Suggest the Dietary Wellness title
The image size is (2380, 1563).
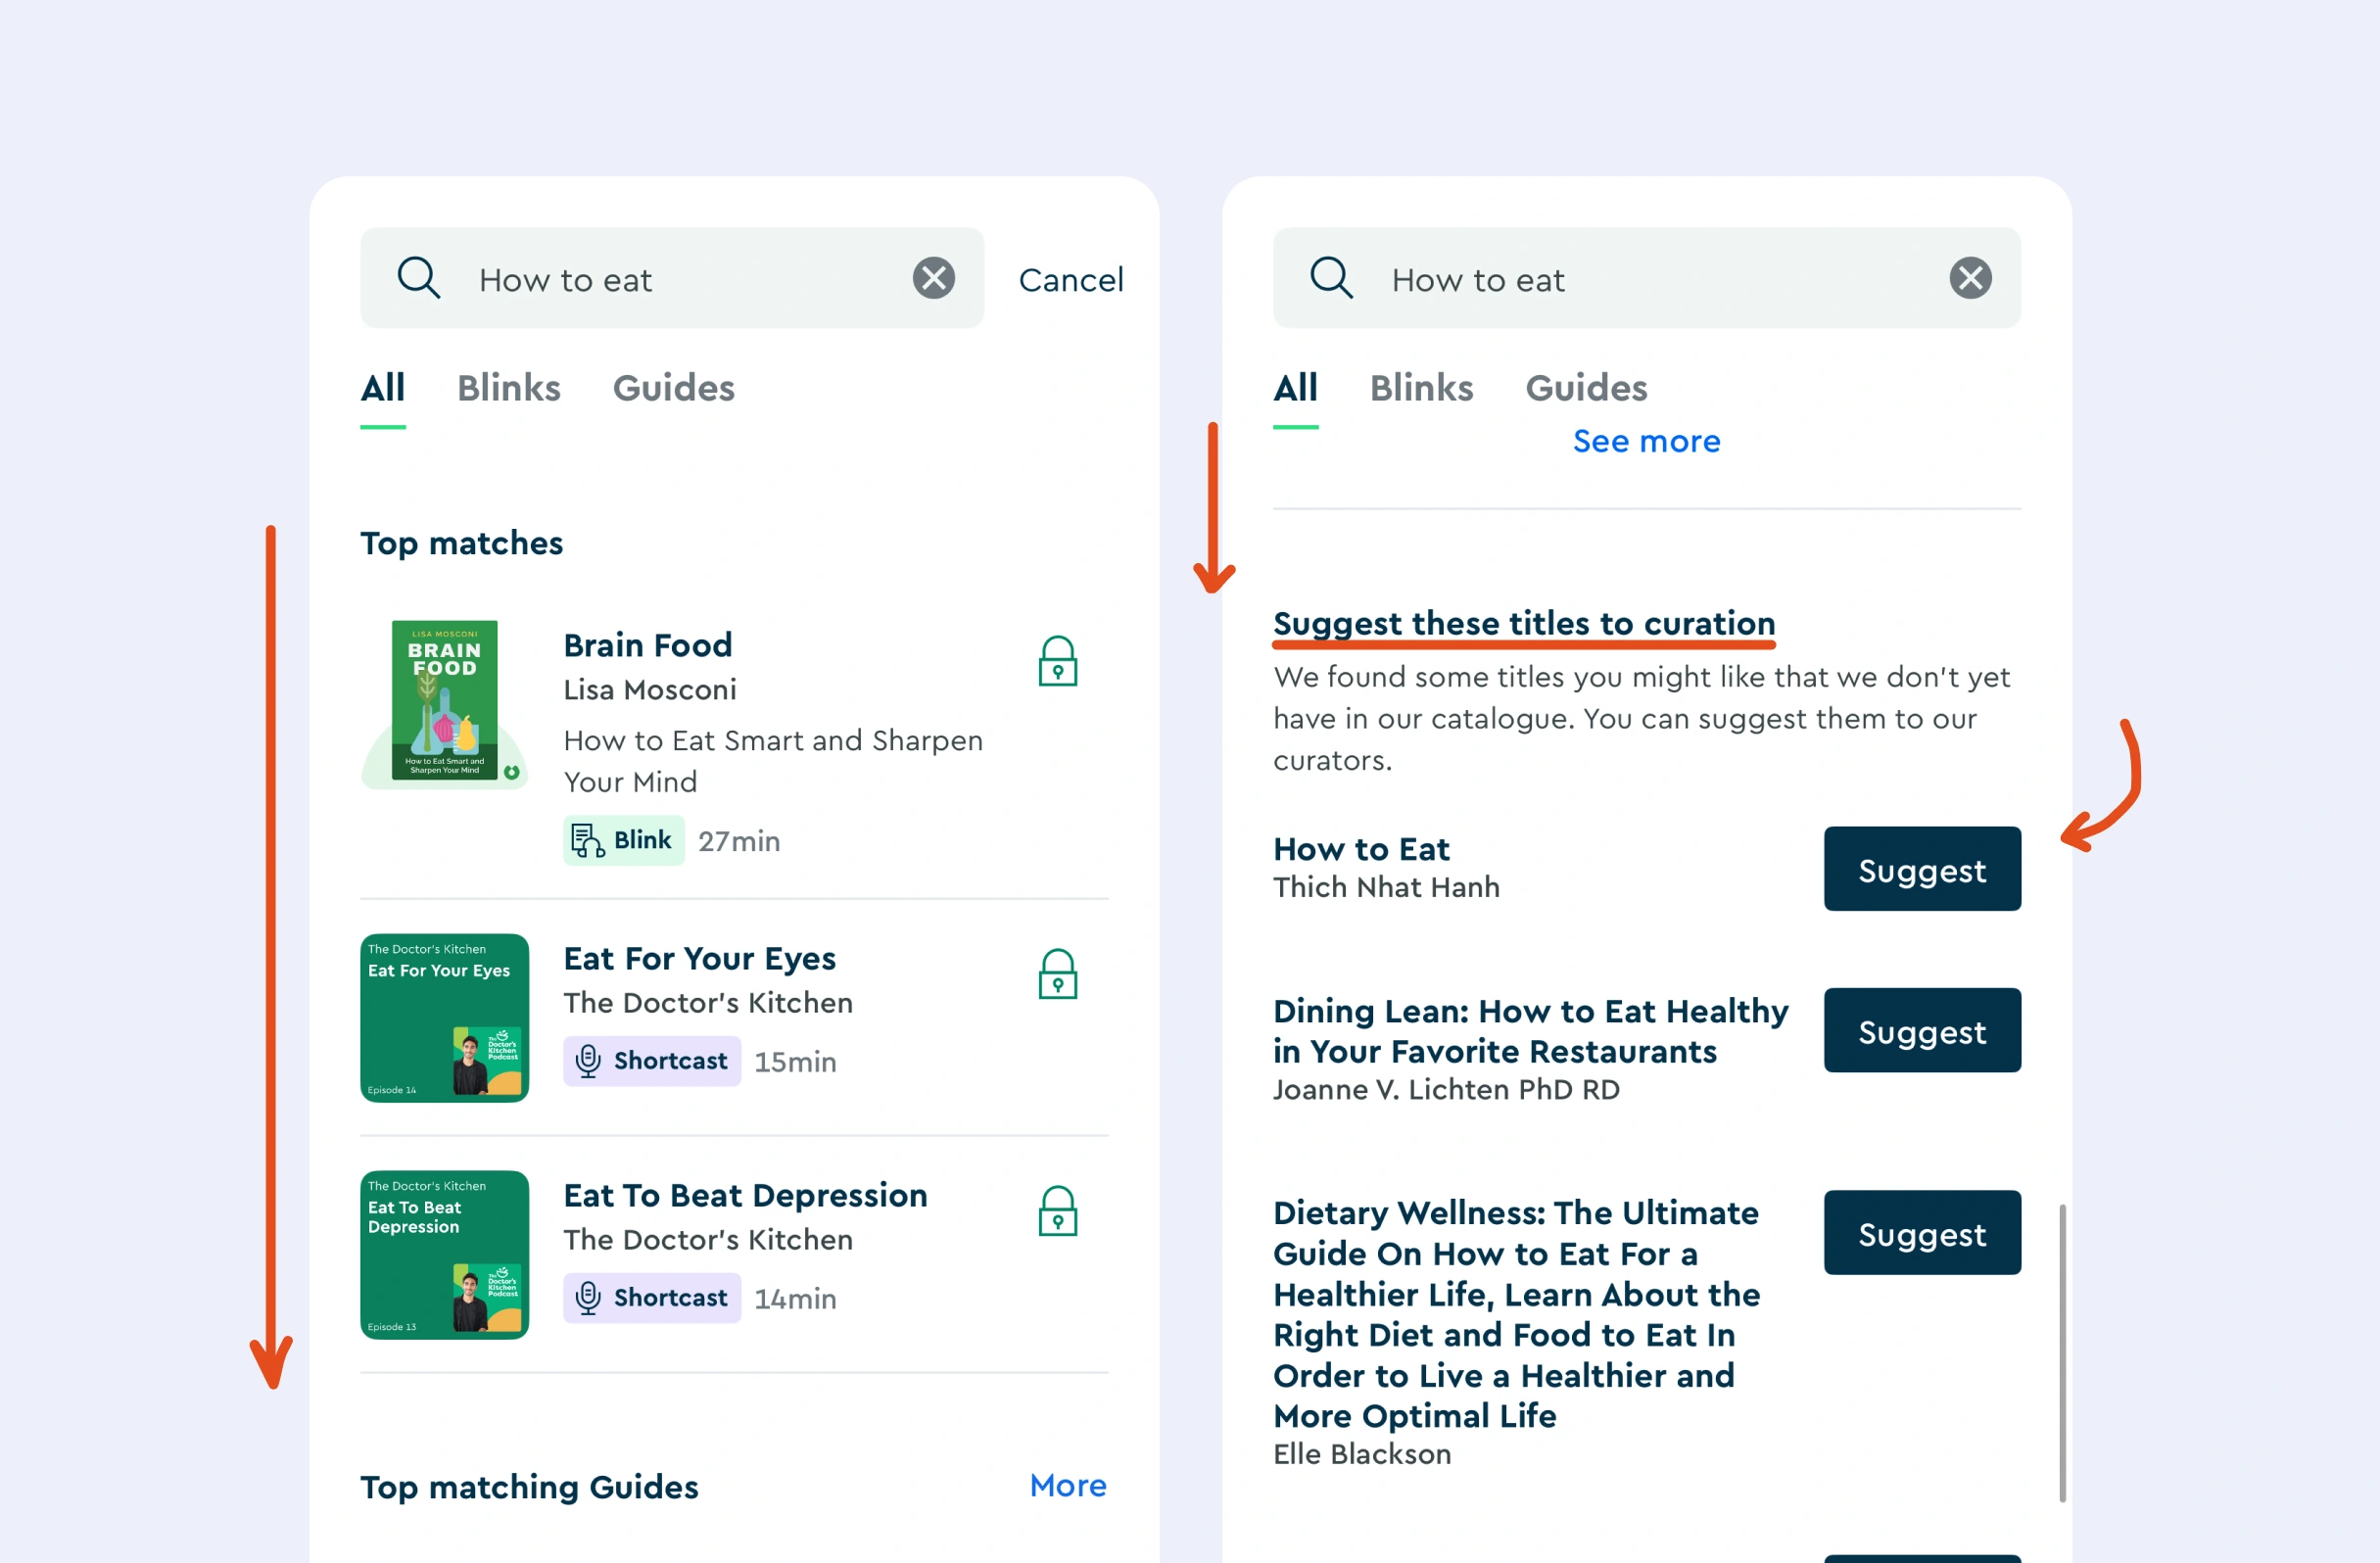point(1921,1233)
